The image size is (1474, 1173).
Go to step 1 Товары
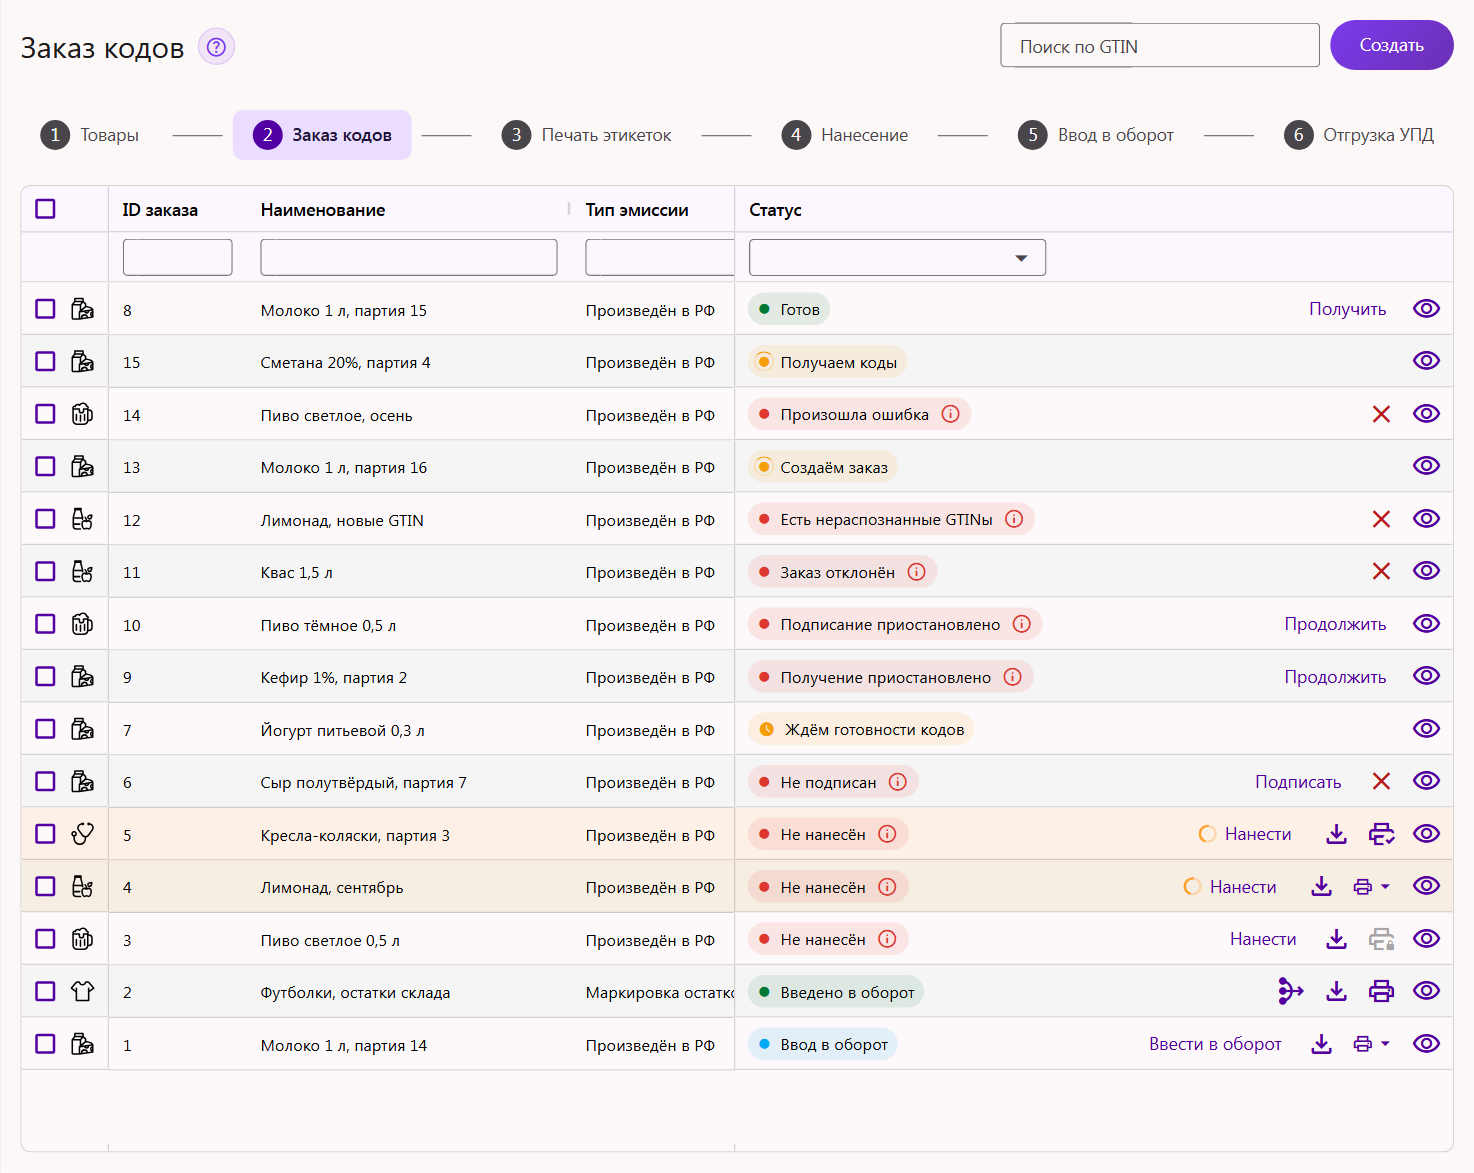click(90, 135)
